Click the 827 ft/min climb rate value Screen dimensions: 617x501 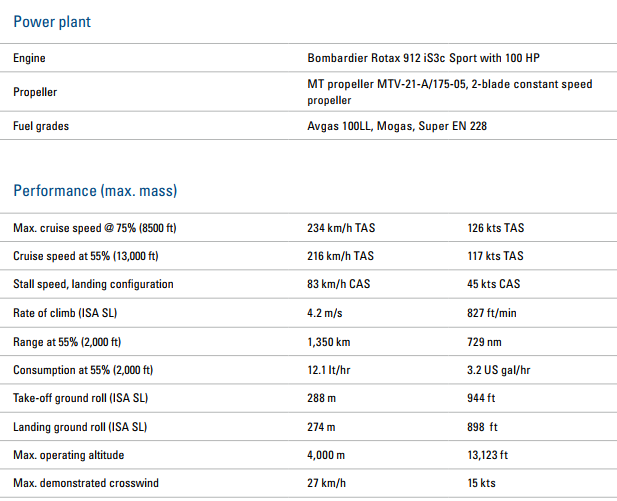click(492, 313)
